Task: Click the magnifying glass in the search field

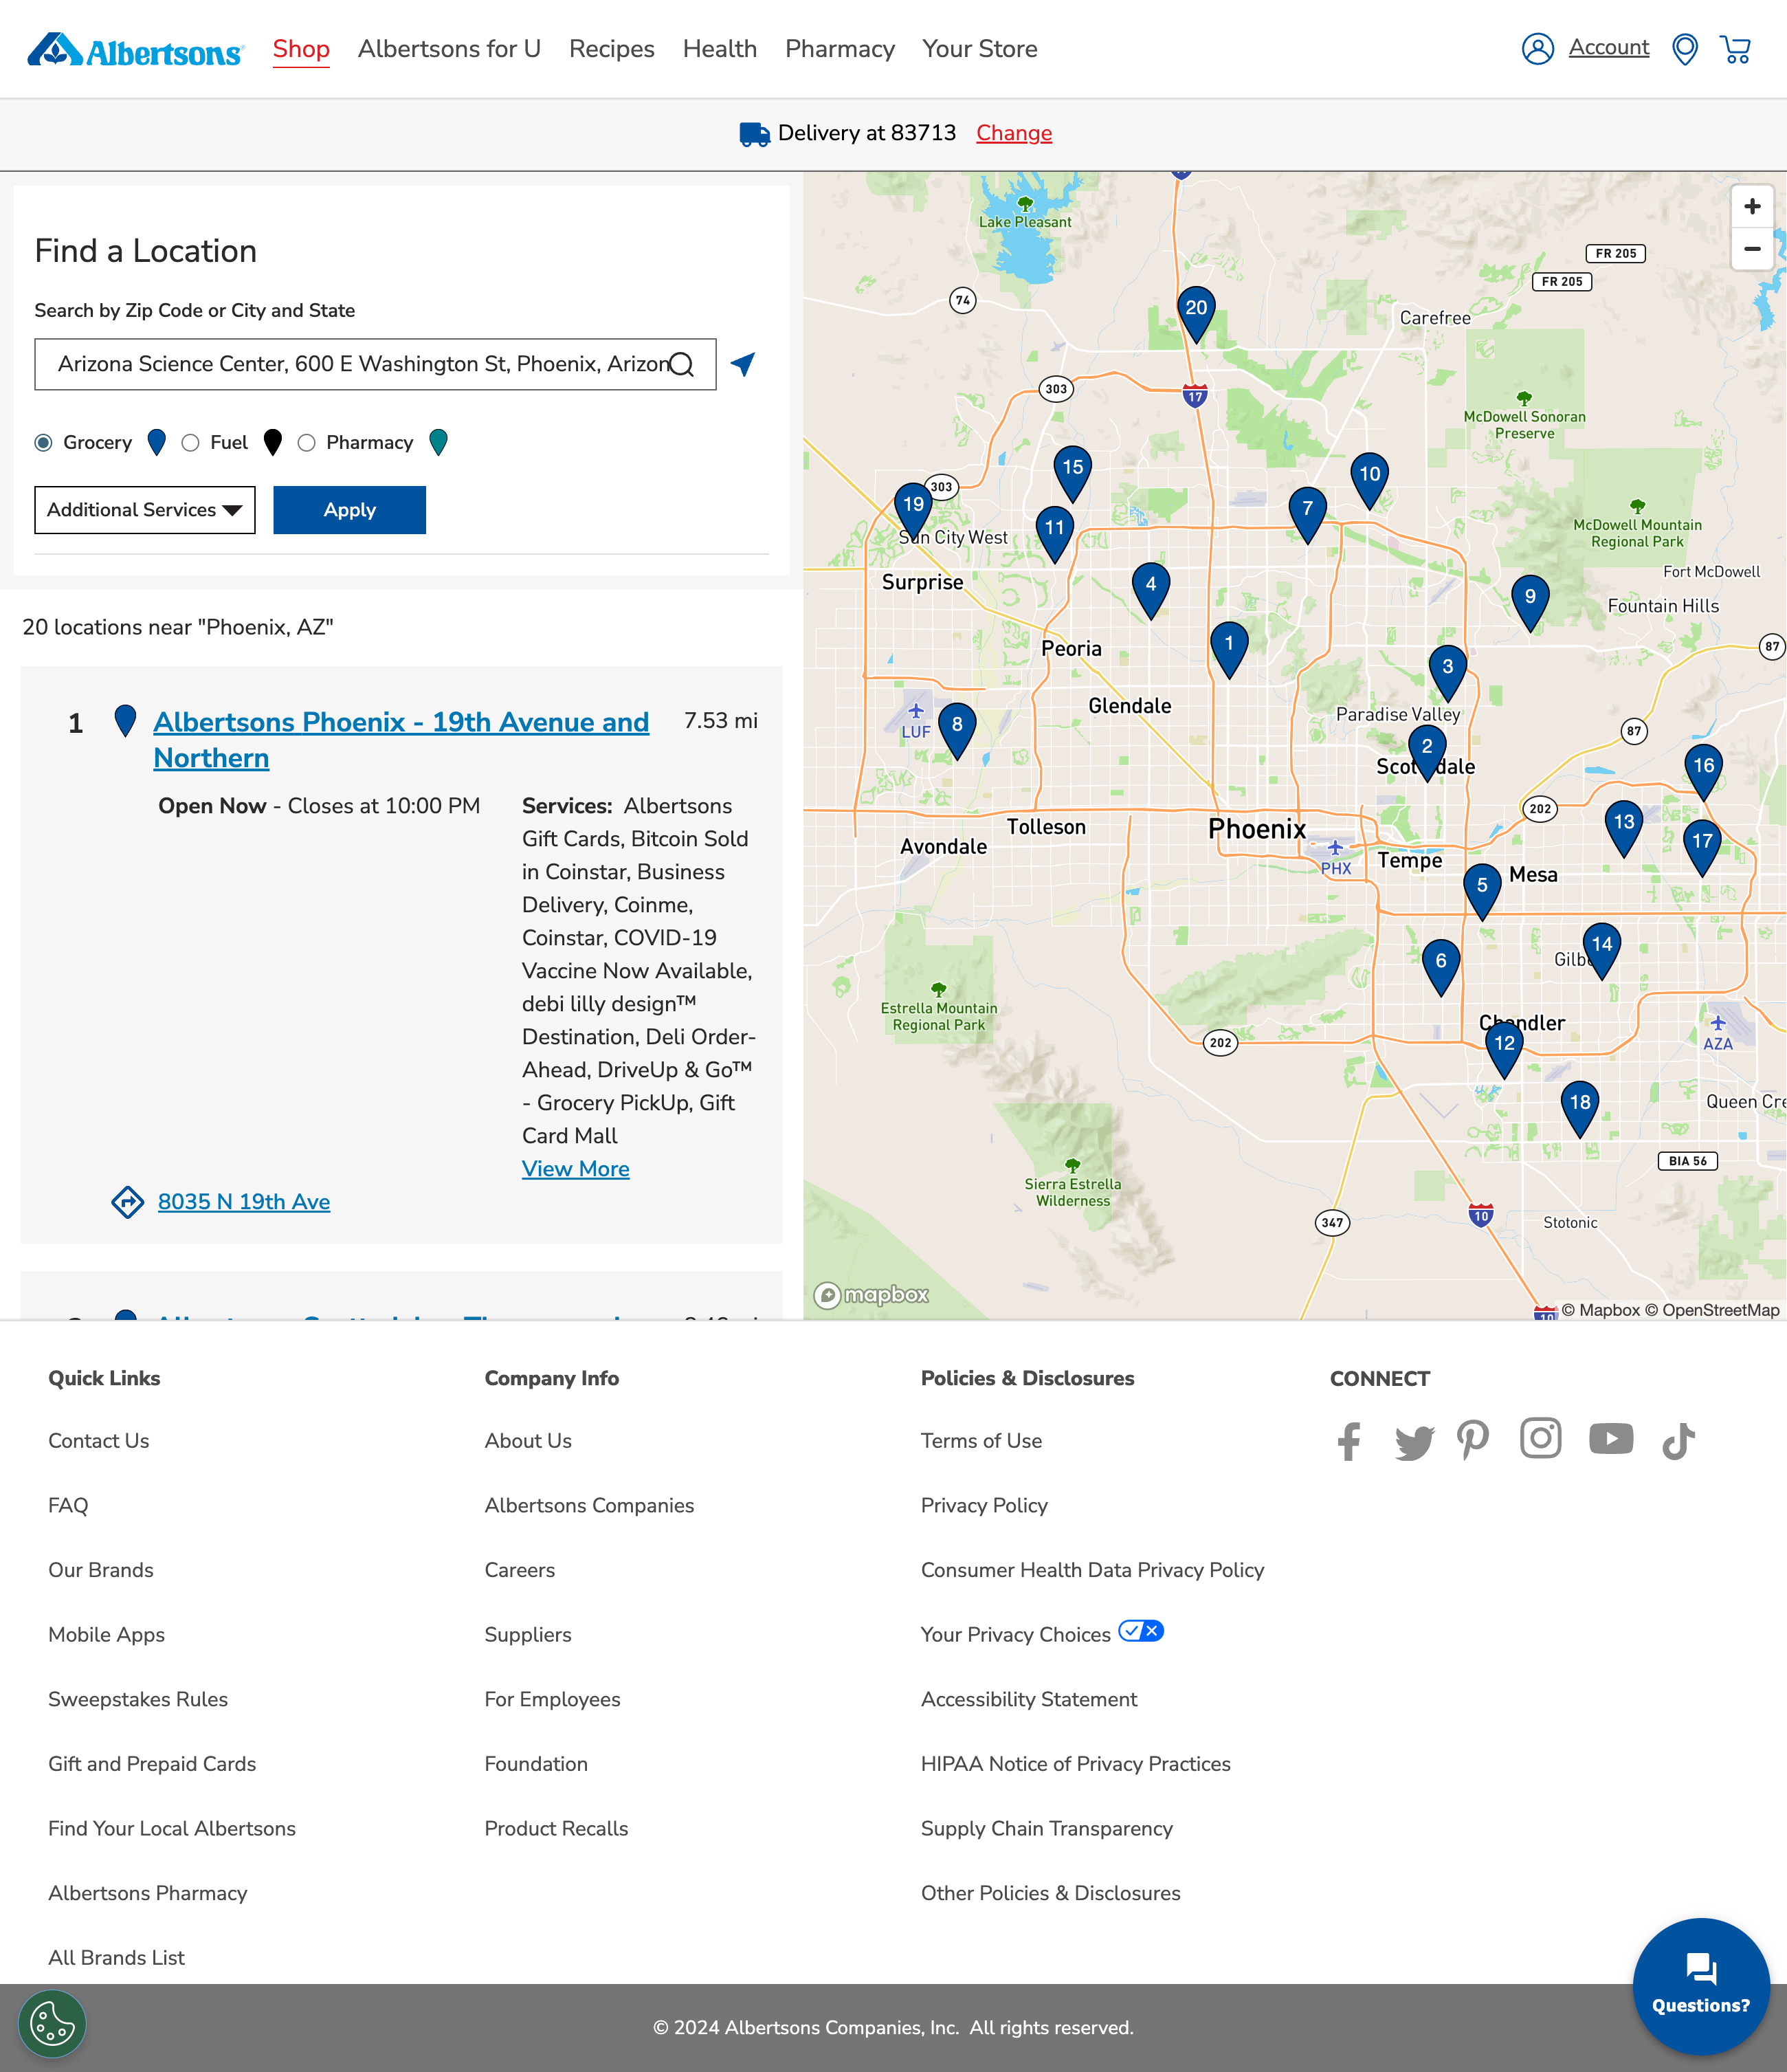Action: click(x=681, y=364)
